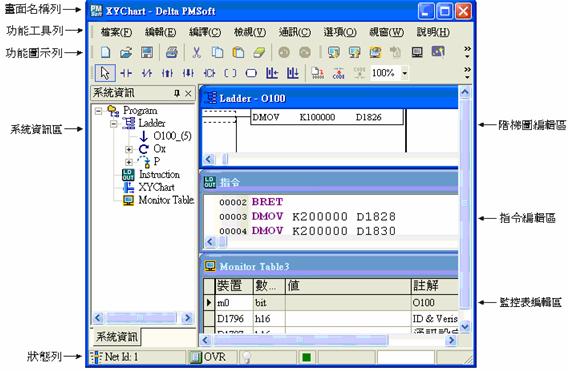Collapse the Ladder tree node
The image size is (568, 371).
pyautogui.click(x=114, y=124)
